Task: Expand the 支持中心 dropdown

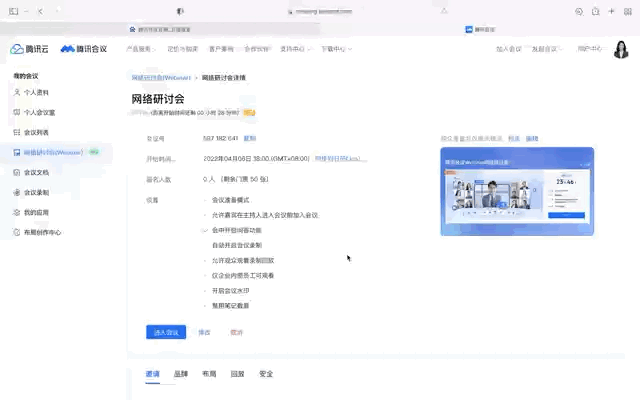Action: coord(295,49)
